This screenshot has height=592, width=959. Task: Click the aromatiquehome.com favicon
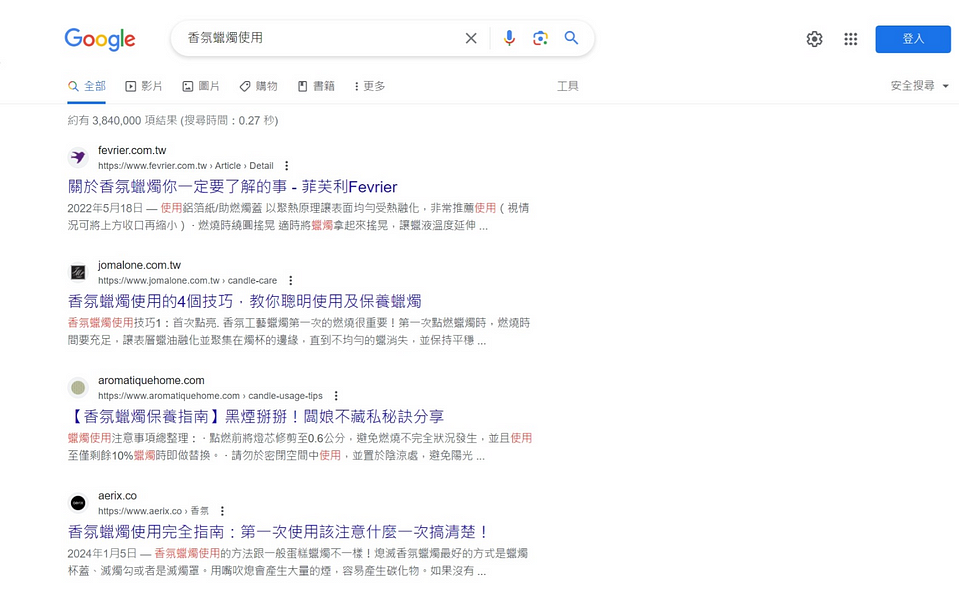coord(78,387)
